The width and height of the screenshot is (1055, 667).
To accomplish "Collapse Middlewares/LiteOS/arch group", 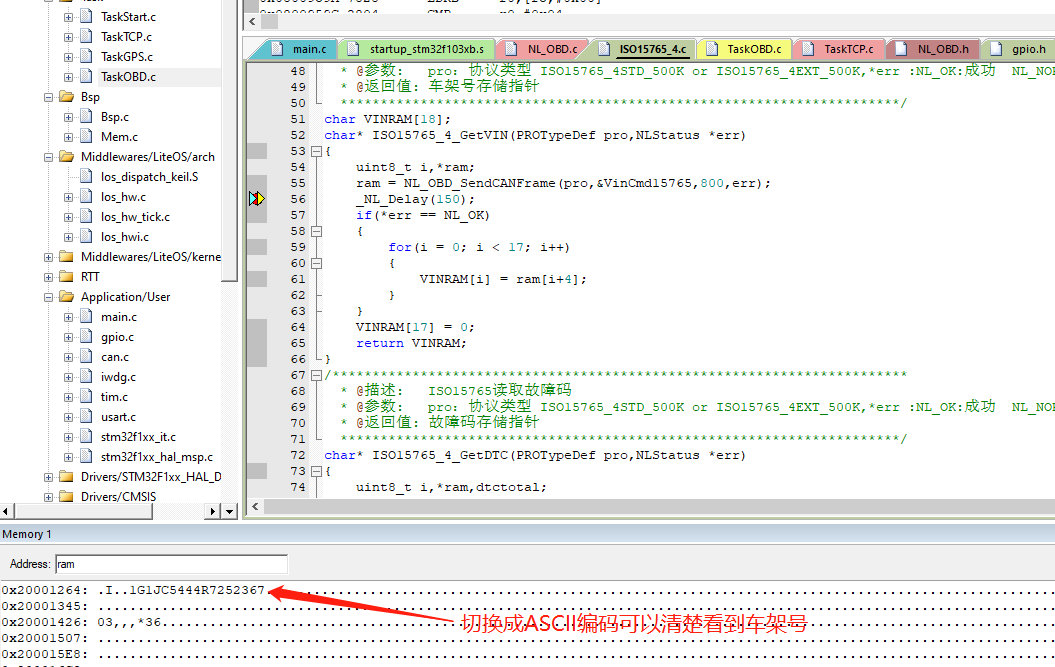I will [x=48, y=157].
